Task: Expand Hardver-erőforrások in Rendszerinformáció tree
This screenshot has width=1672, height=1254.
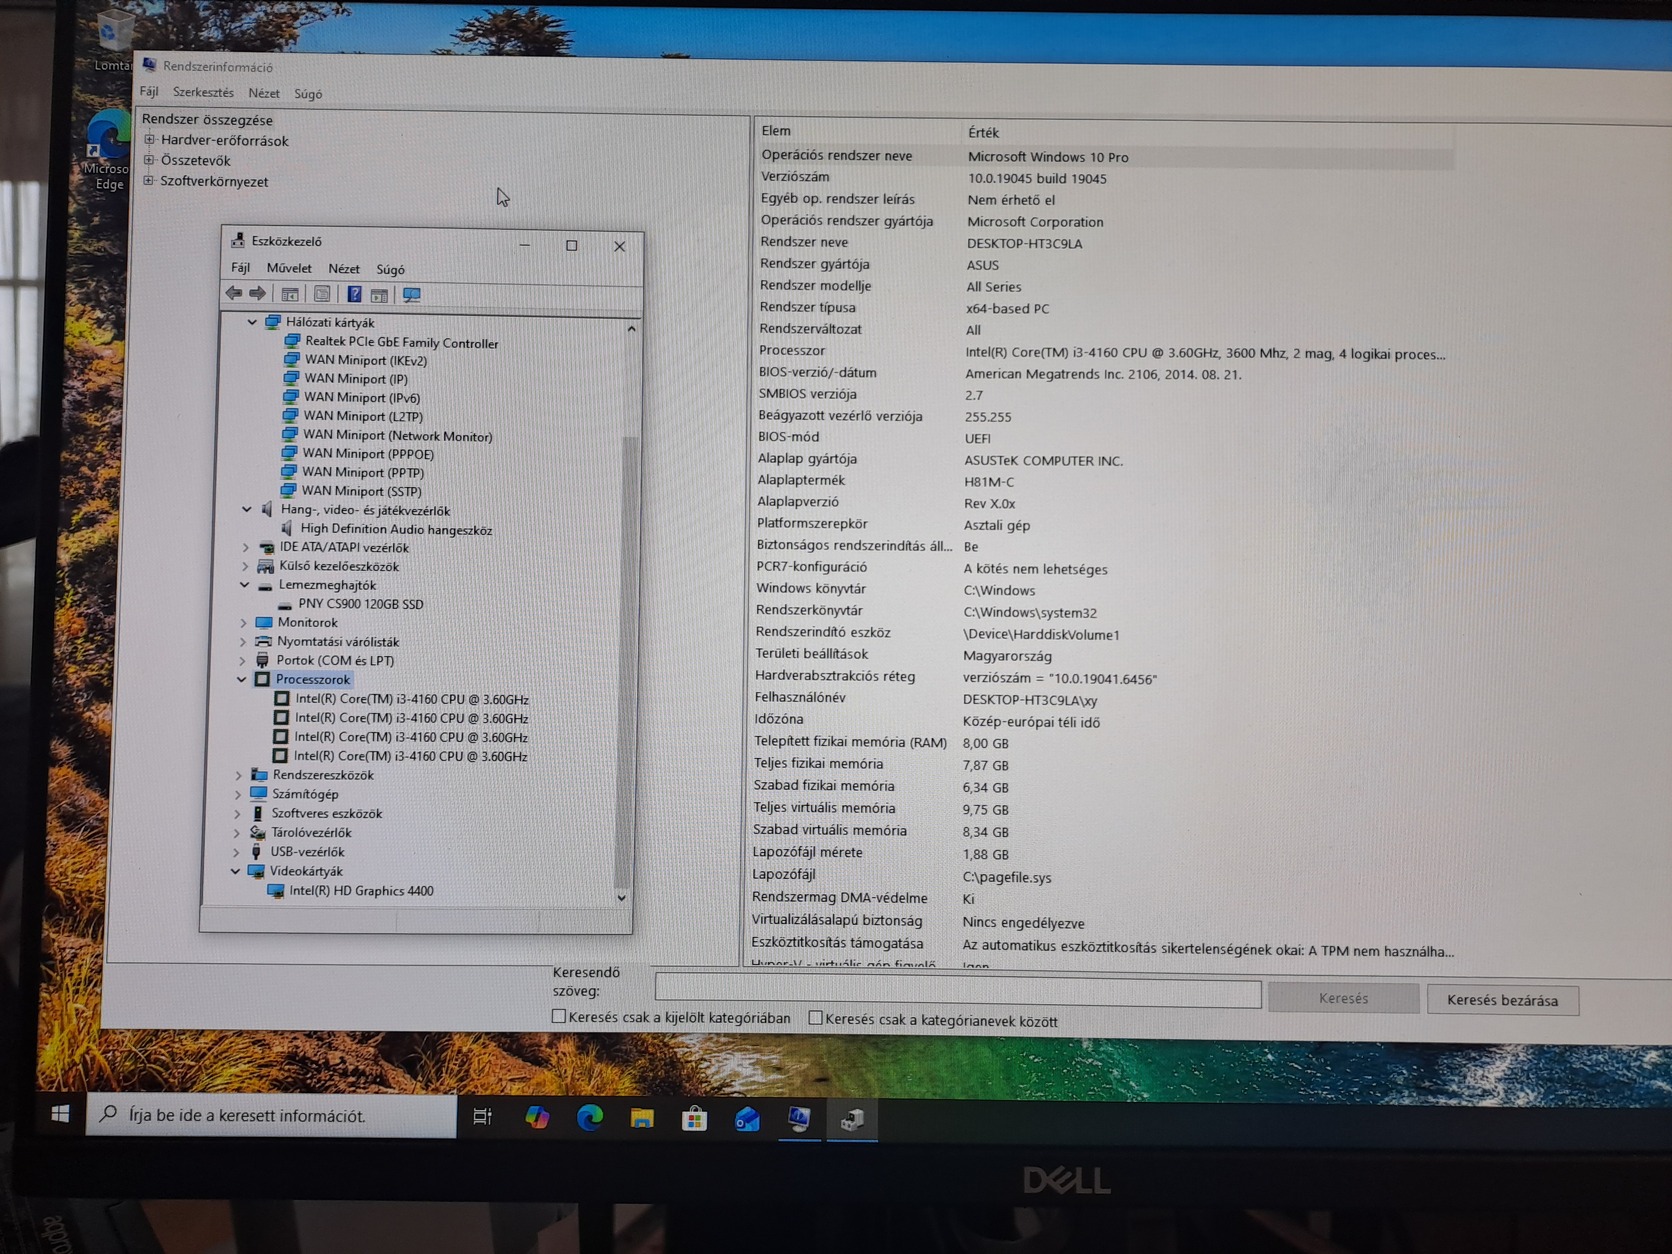Action: click(150, 139)
